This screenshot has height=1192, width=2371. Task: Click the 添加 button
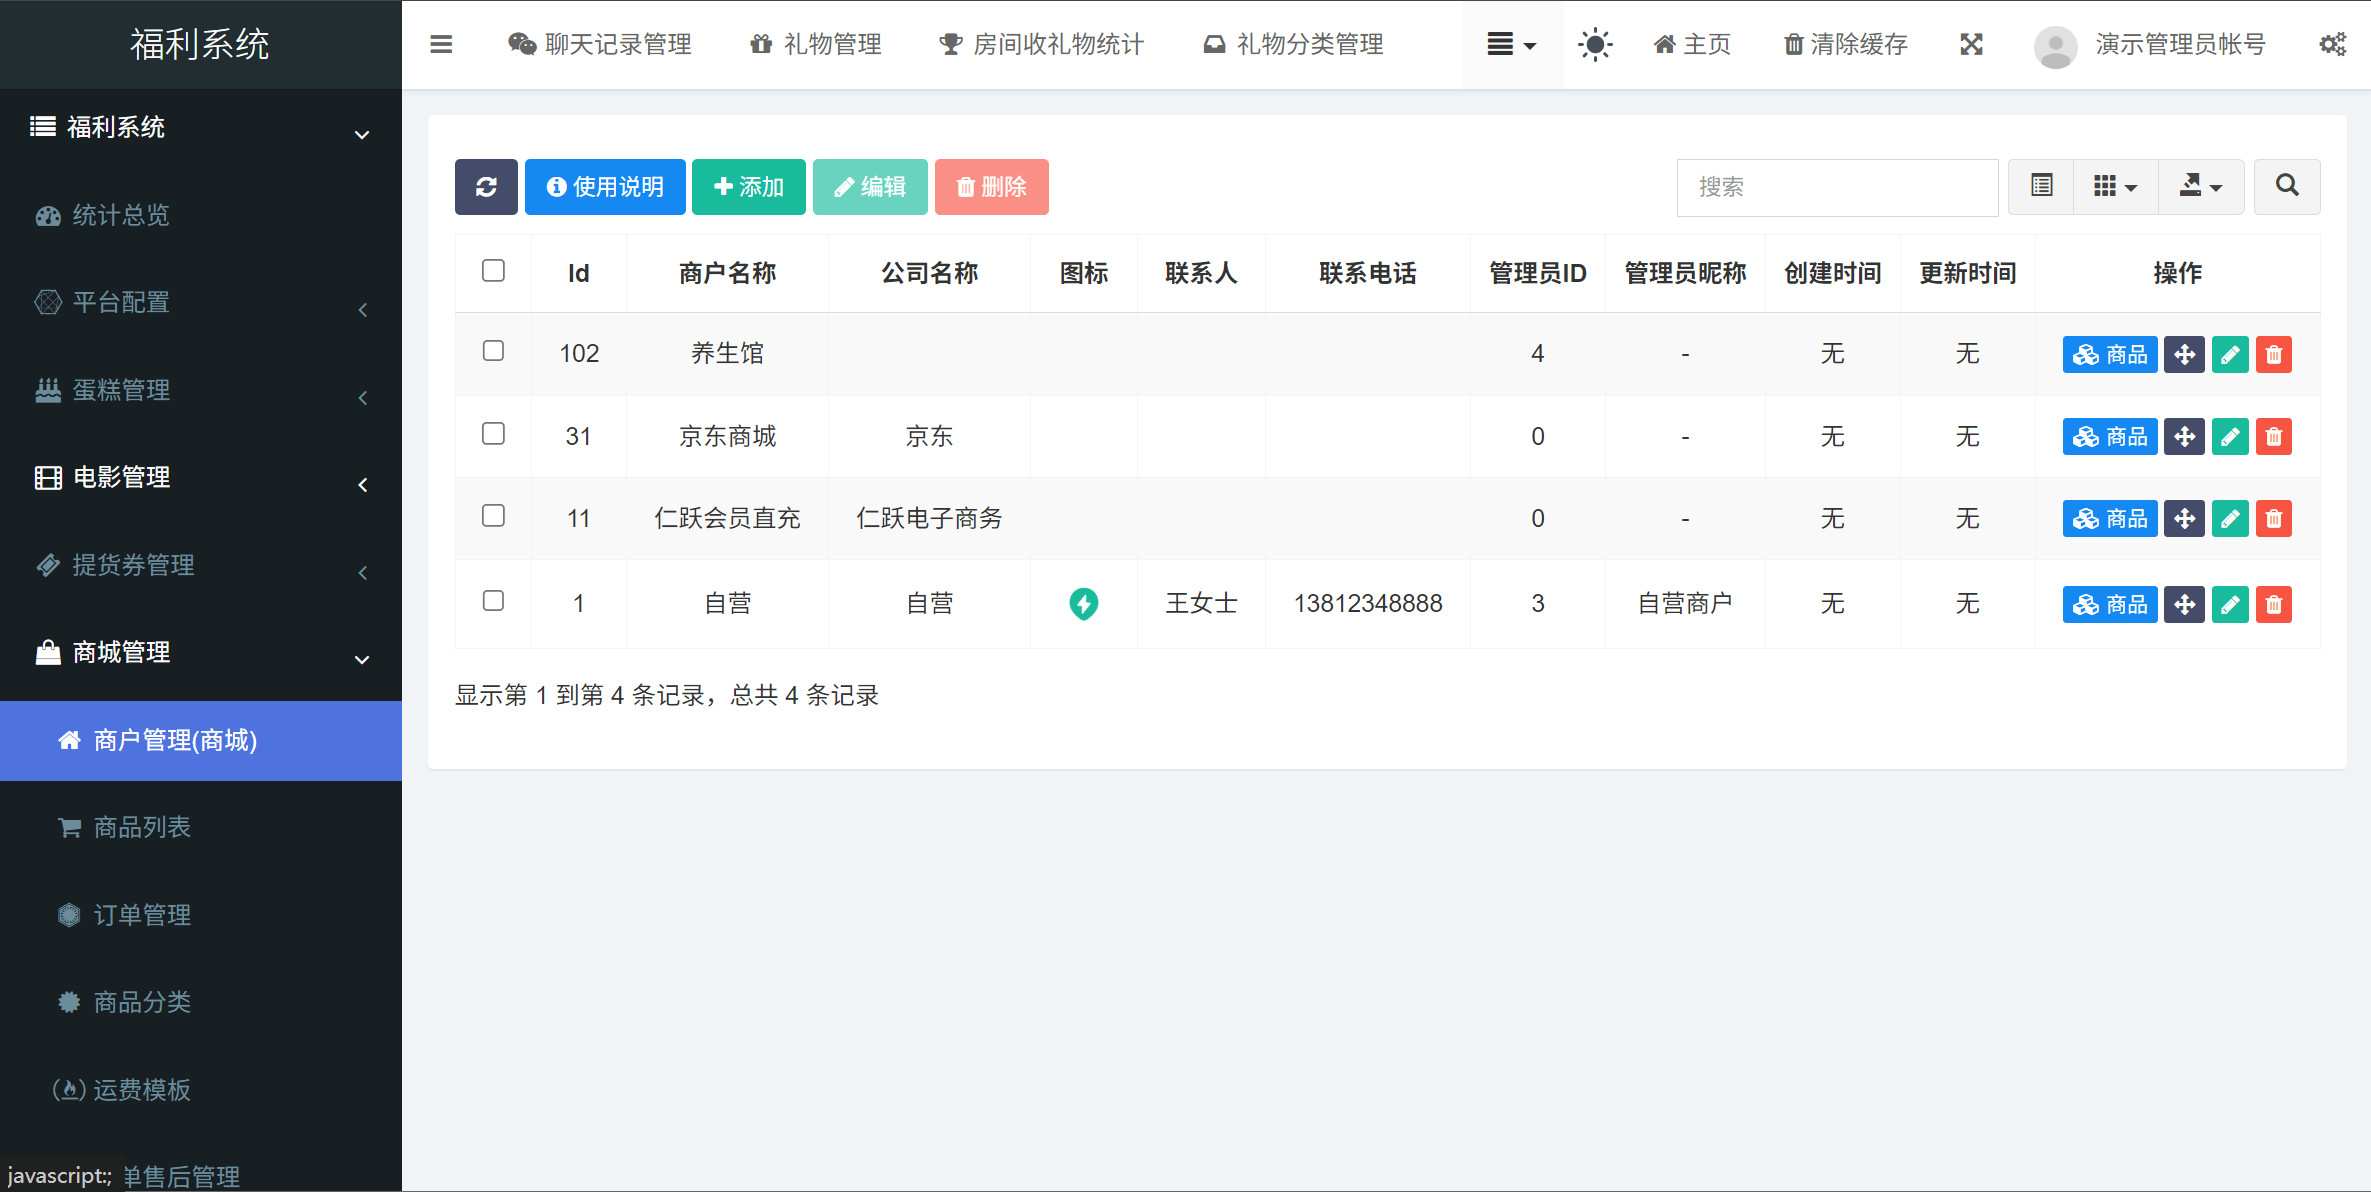pos(749,187)
